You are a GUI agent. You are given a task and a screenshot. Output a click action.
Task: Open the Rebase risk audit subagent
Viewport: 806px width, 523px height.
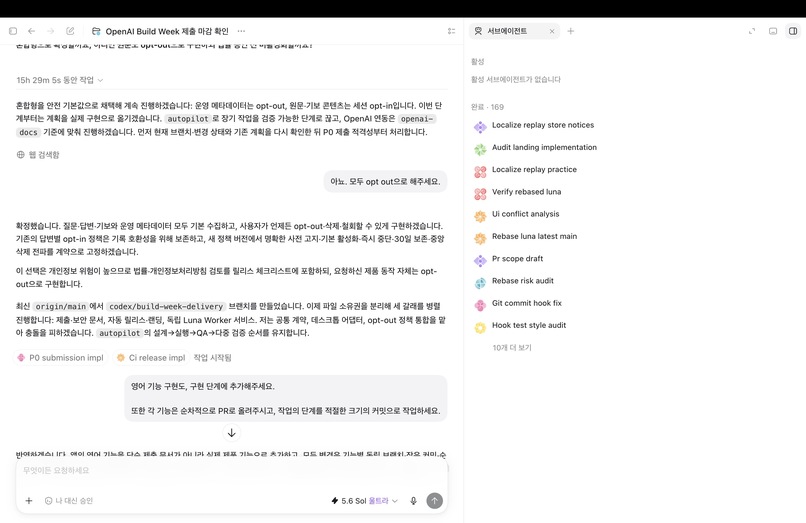[x=523, y=281]
